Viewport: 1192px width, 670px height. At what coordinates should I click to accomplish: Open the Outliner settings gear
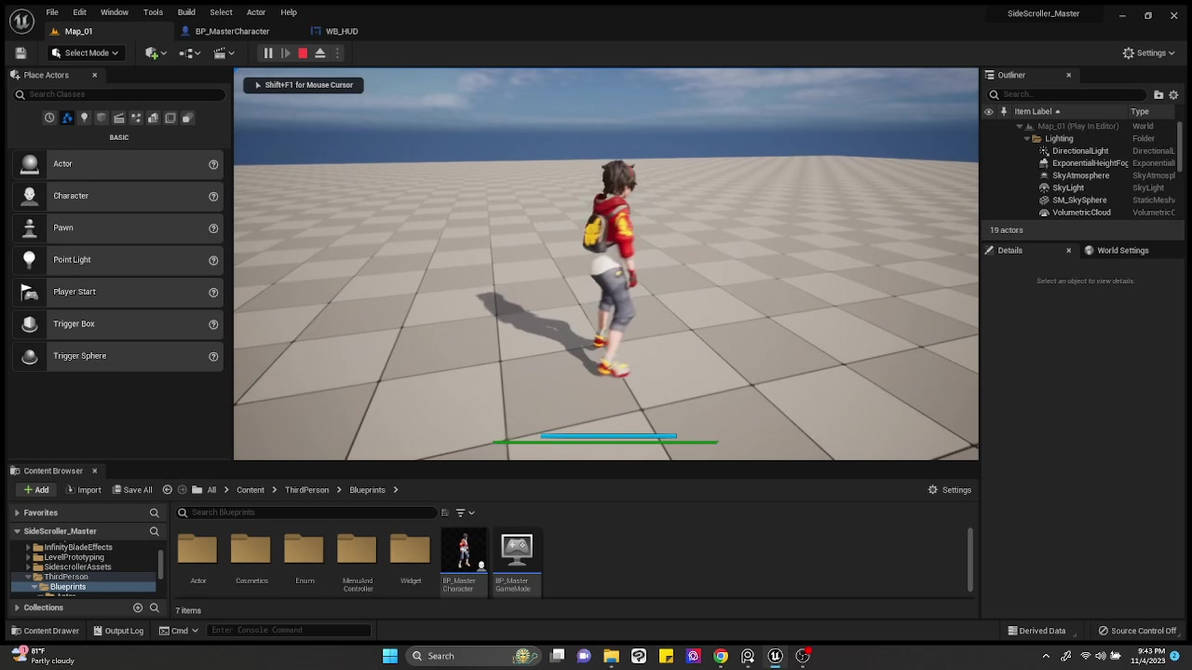(1173, 93)
